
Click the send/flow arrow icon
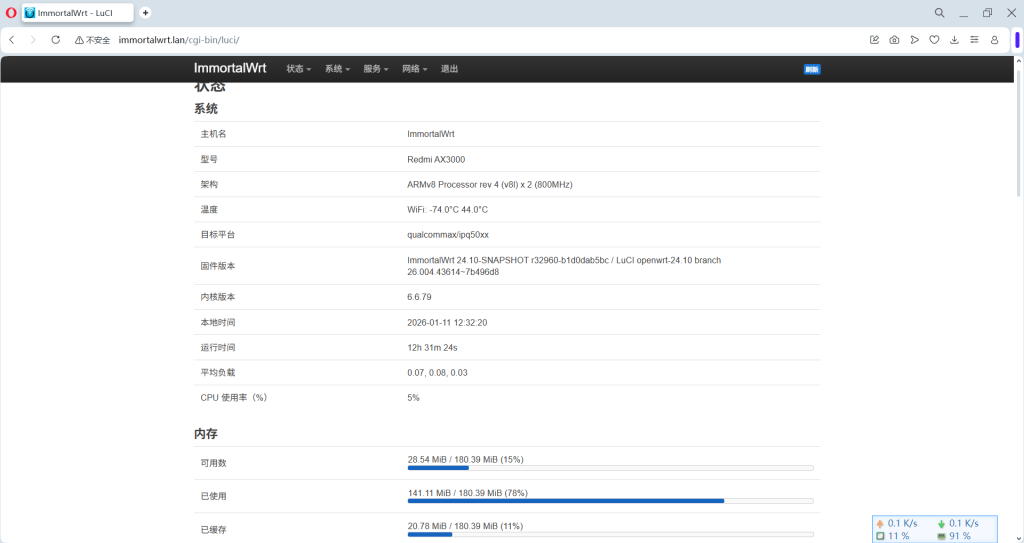[x=914, y=40]
